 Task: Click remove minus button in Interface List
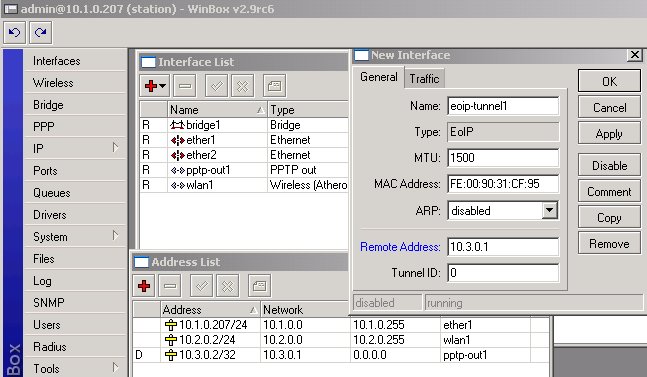coord(185,86)
